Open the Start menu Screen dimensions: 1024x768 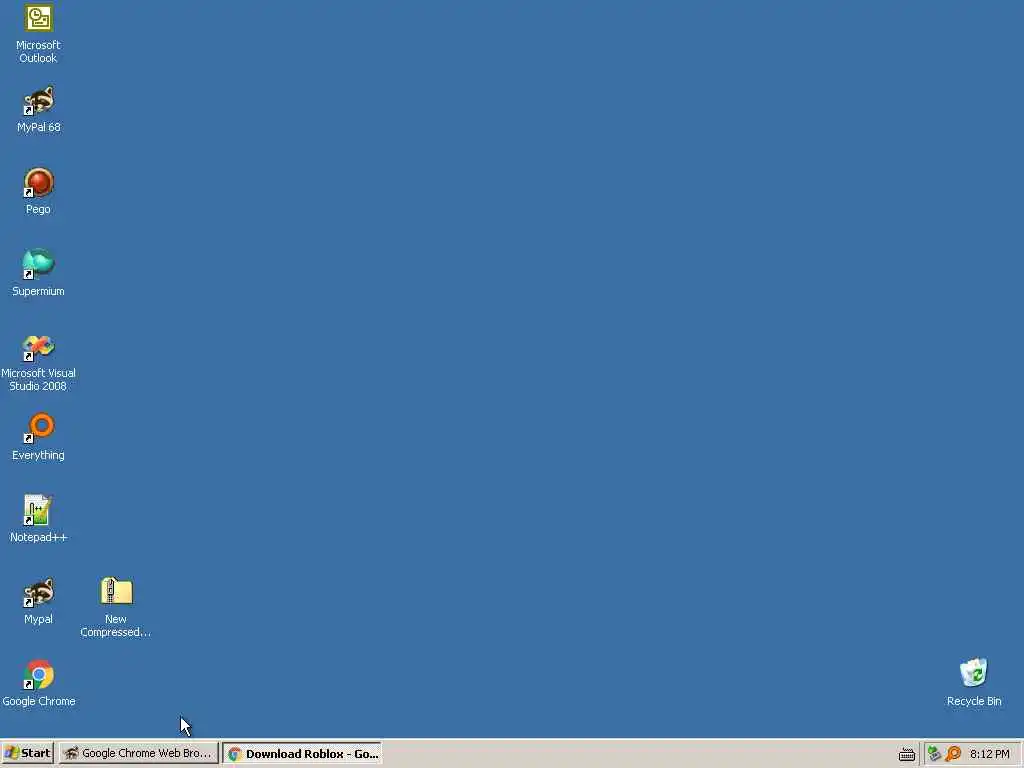click(x=27, y=753)
